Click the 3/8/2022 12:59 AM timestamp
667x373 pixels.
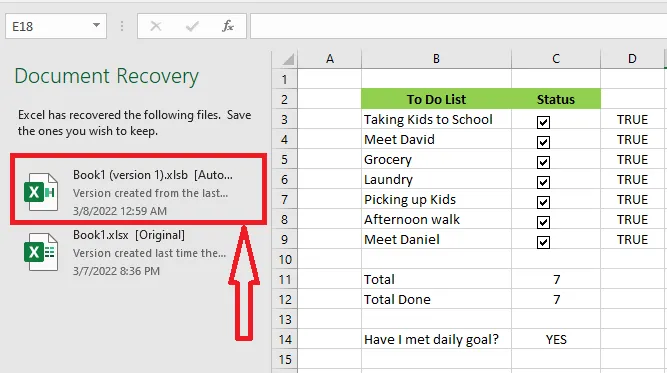tap(120, 211)
